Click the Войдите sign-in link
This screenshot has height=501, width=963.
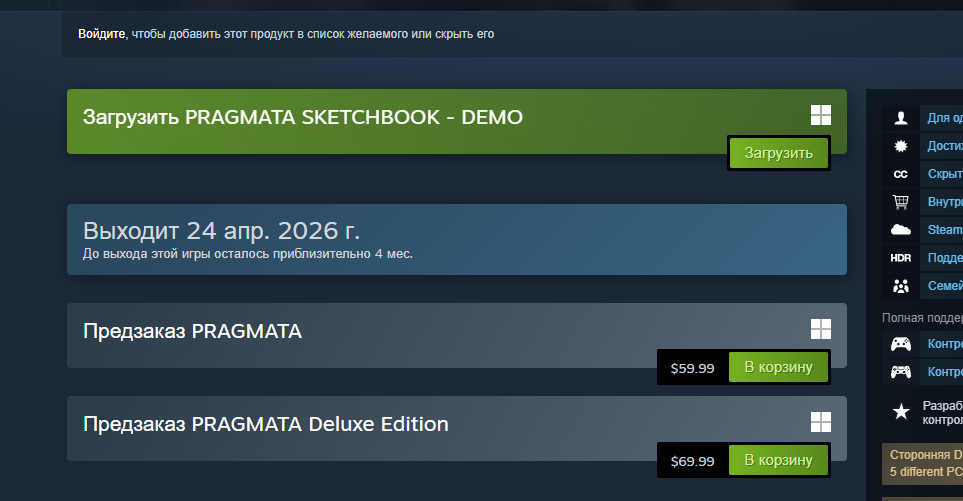coord(102,34)
